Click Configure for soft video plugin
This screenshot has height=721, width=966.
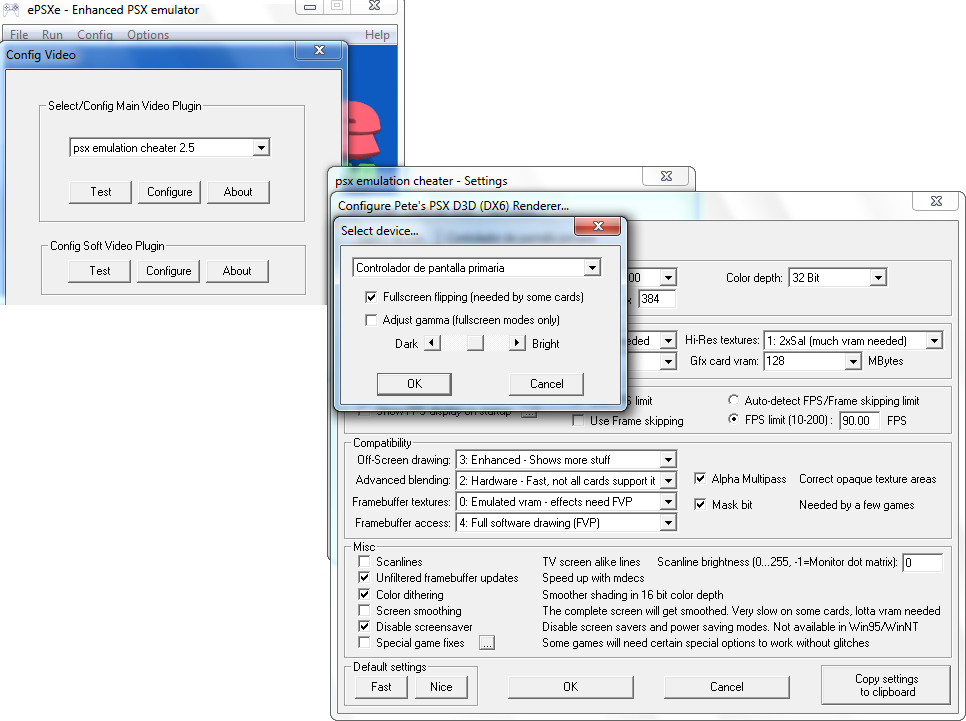click(x=168, y=271)
